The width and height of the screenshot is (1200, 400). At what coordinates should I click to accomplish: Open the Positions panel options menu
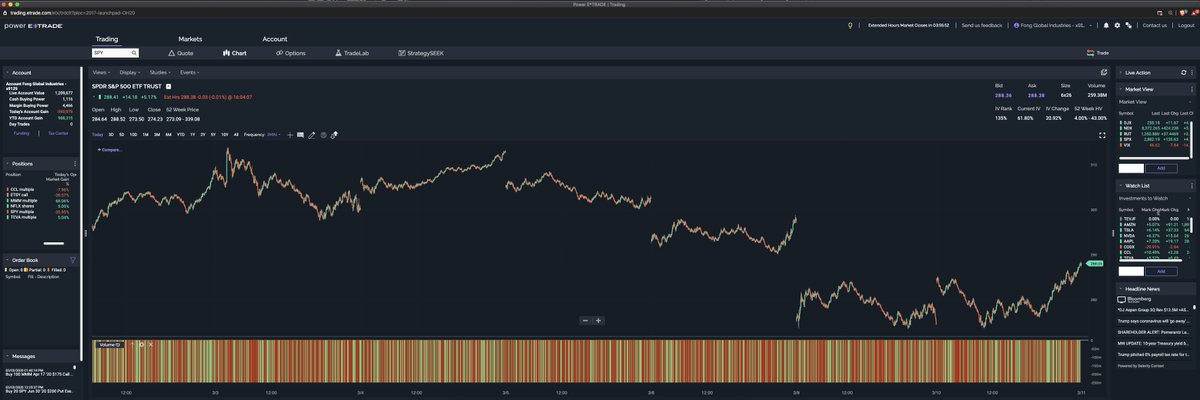75,163
